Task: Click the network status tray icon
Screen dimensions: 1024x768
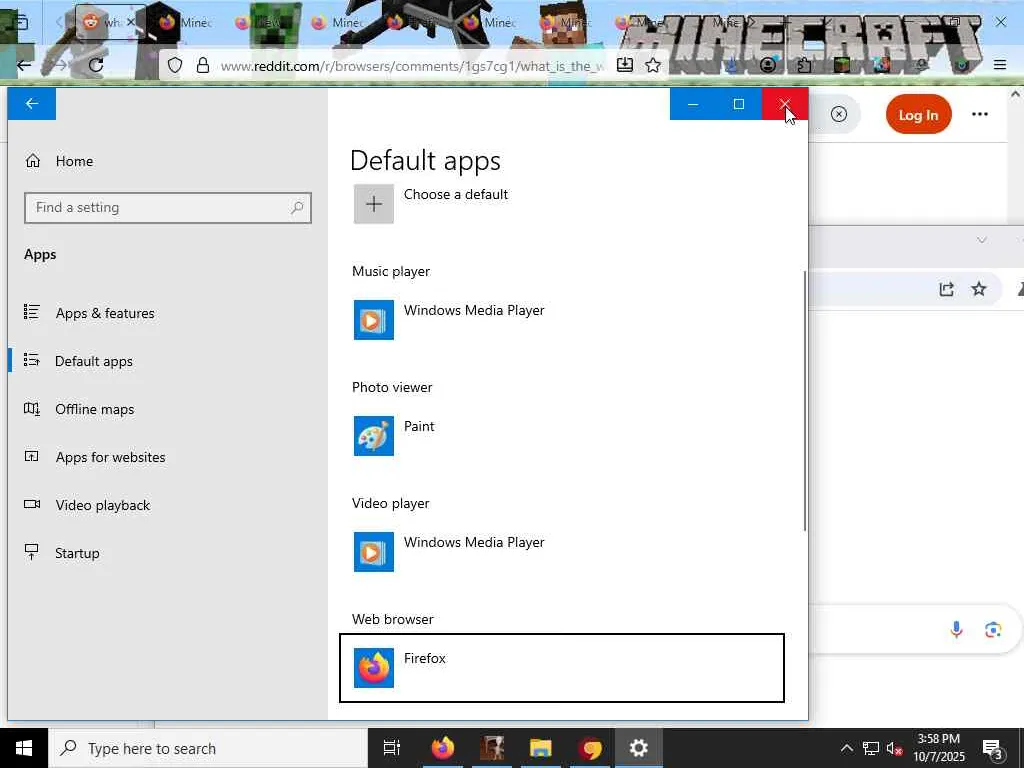Action: 871,748
